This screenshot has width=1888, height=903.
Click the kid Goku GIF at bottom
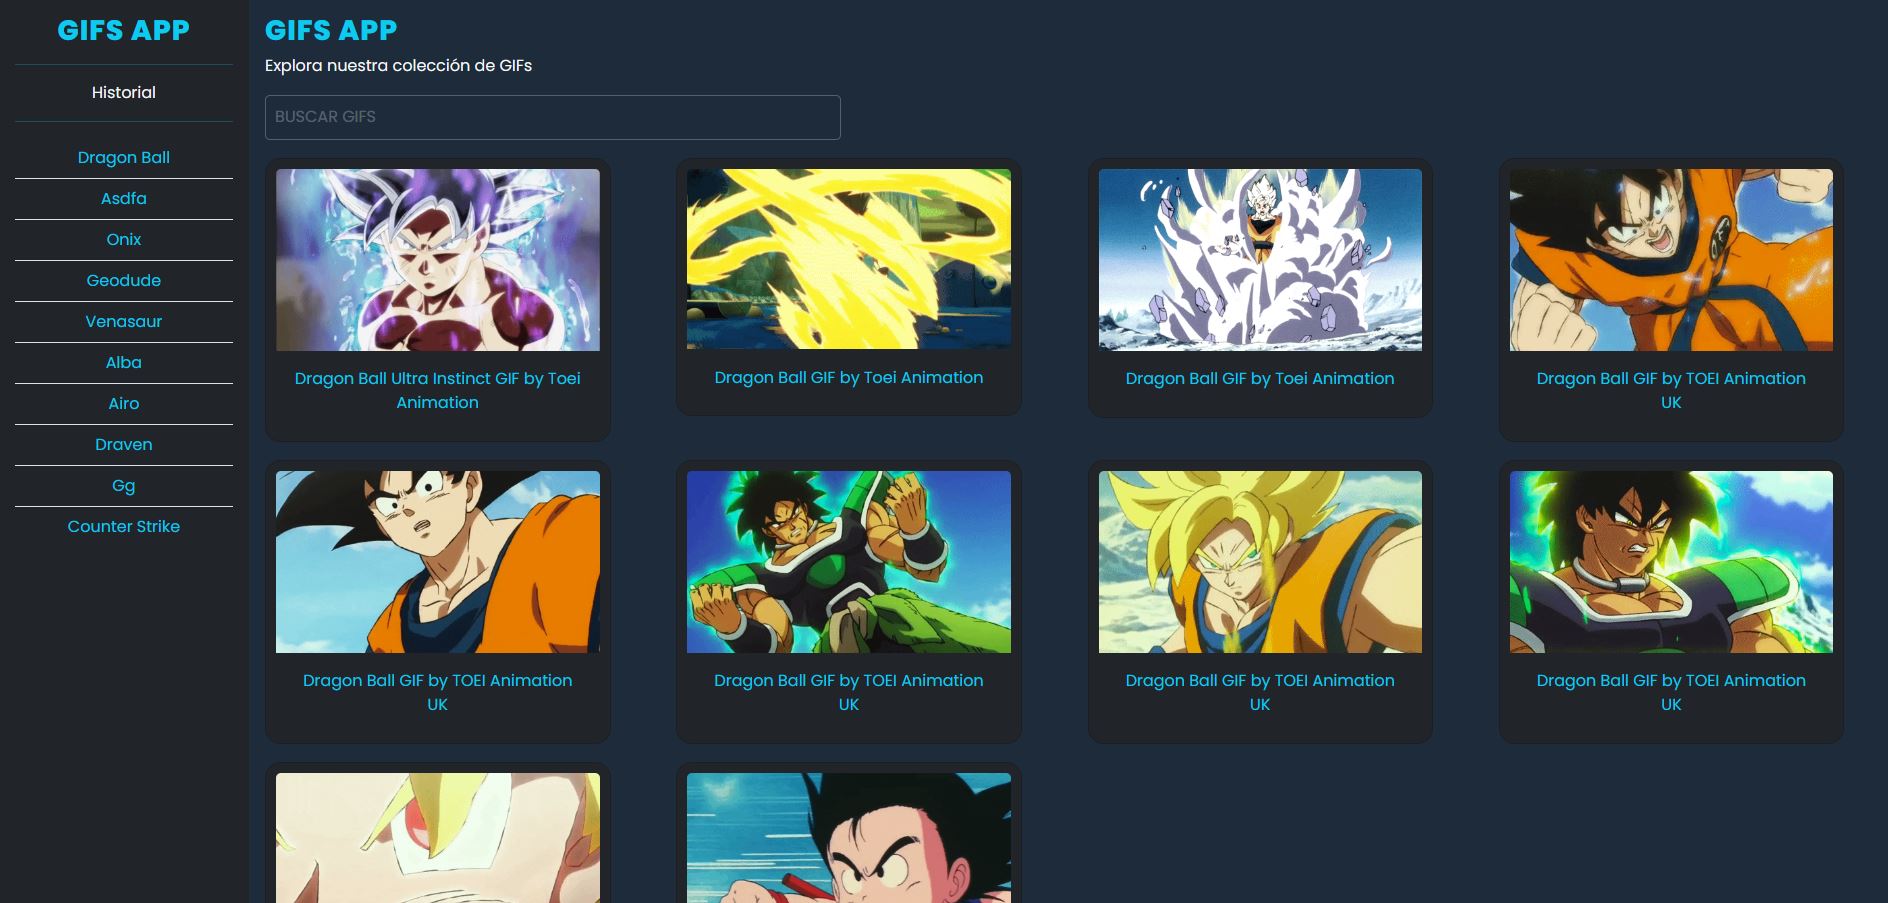(x=848, y=840)
